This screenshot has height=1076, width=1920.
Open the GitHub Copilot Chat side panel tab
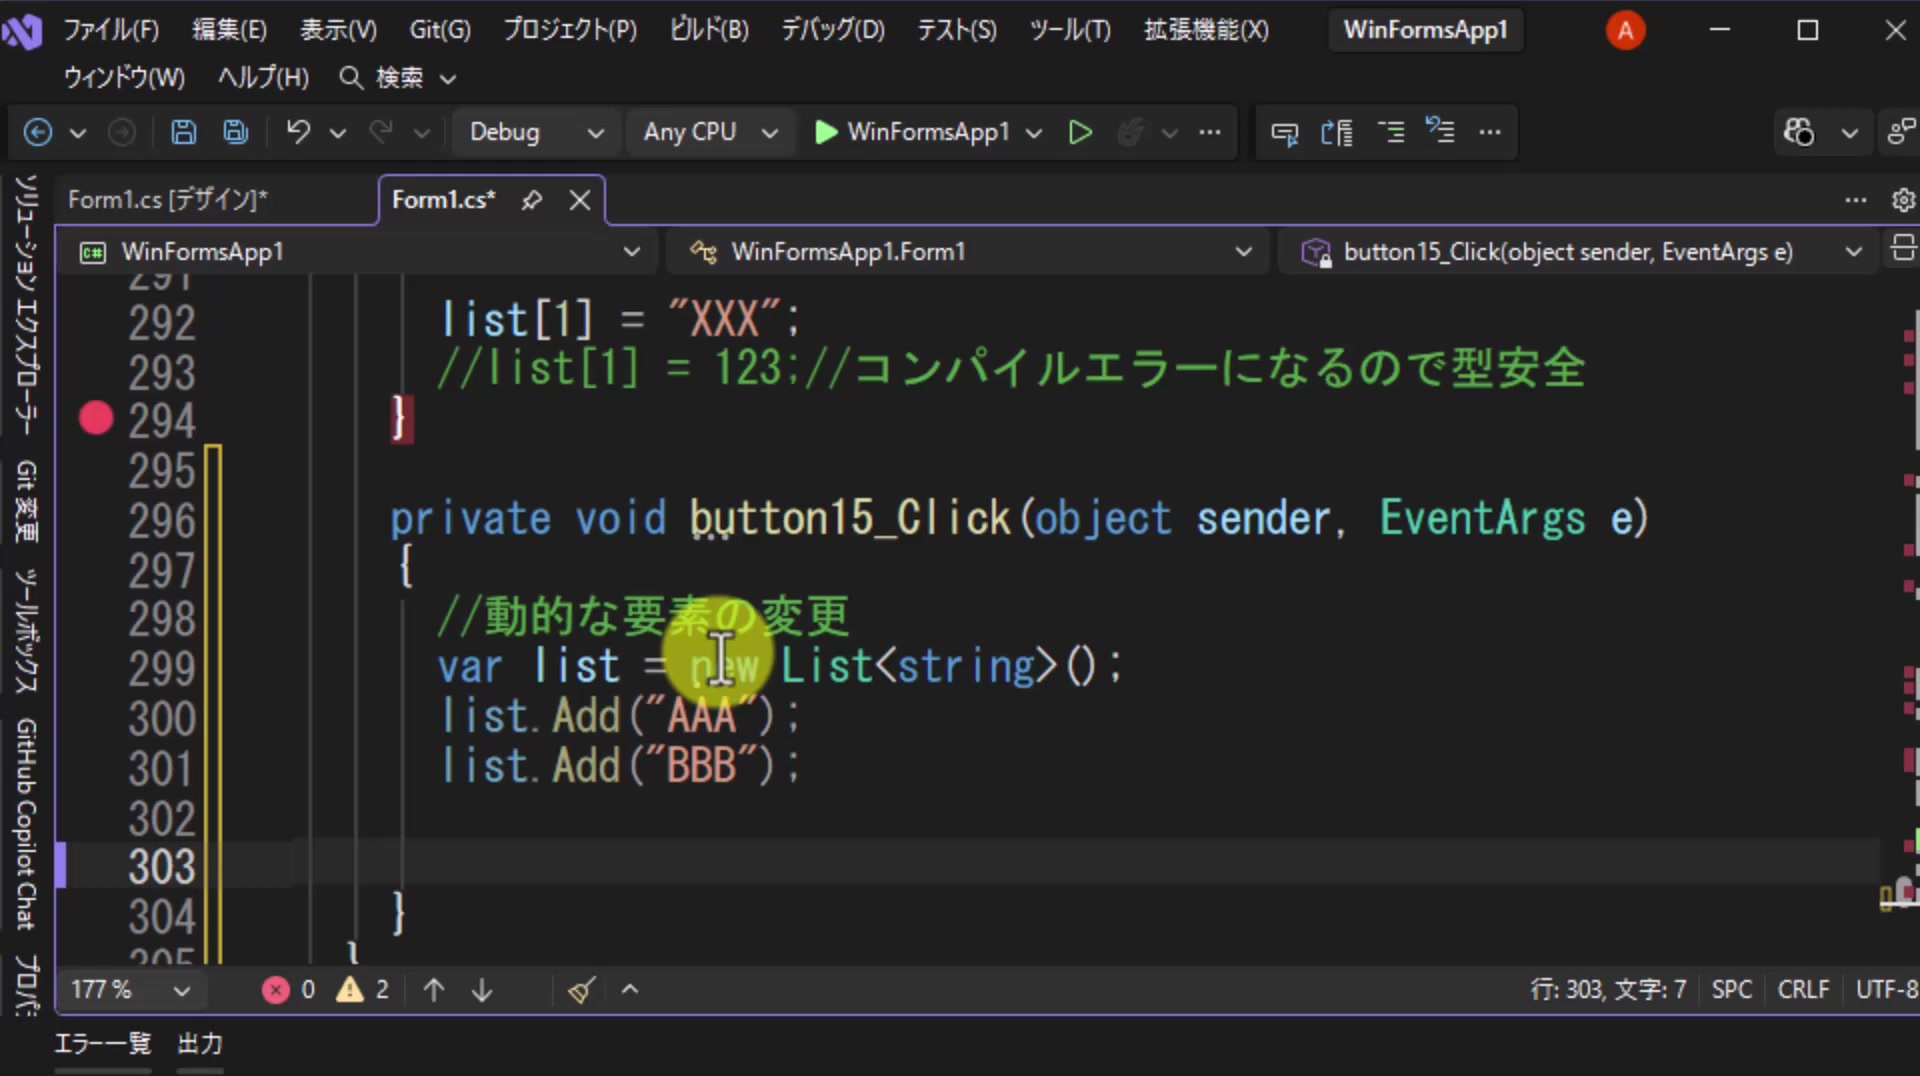(26, 824)
